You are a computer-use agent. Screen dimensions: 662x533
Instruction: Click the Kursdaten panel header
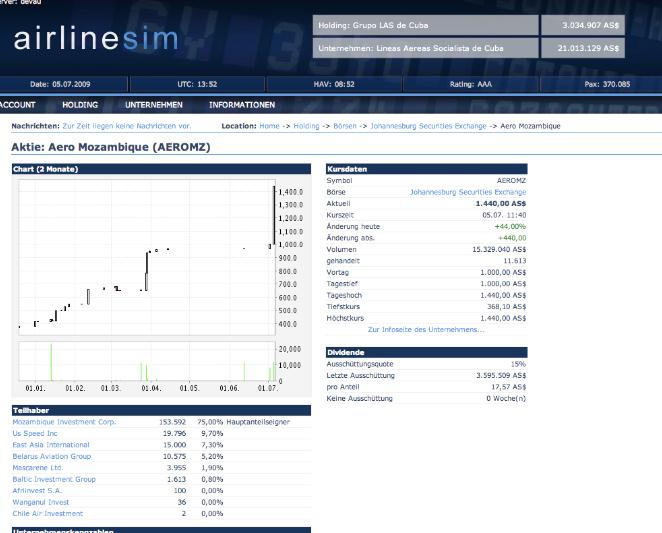click(426, 169)
